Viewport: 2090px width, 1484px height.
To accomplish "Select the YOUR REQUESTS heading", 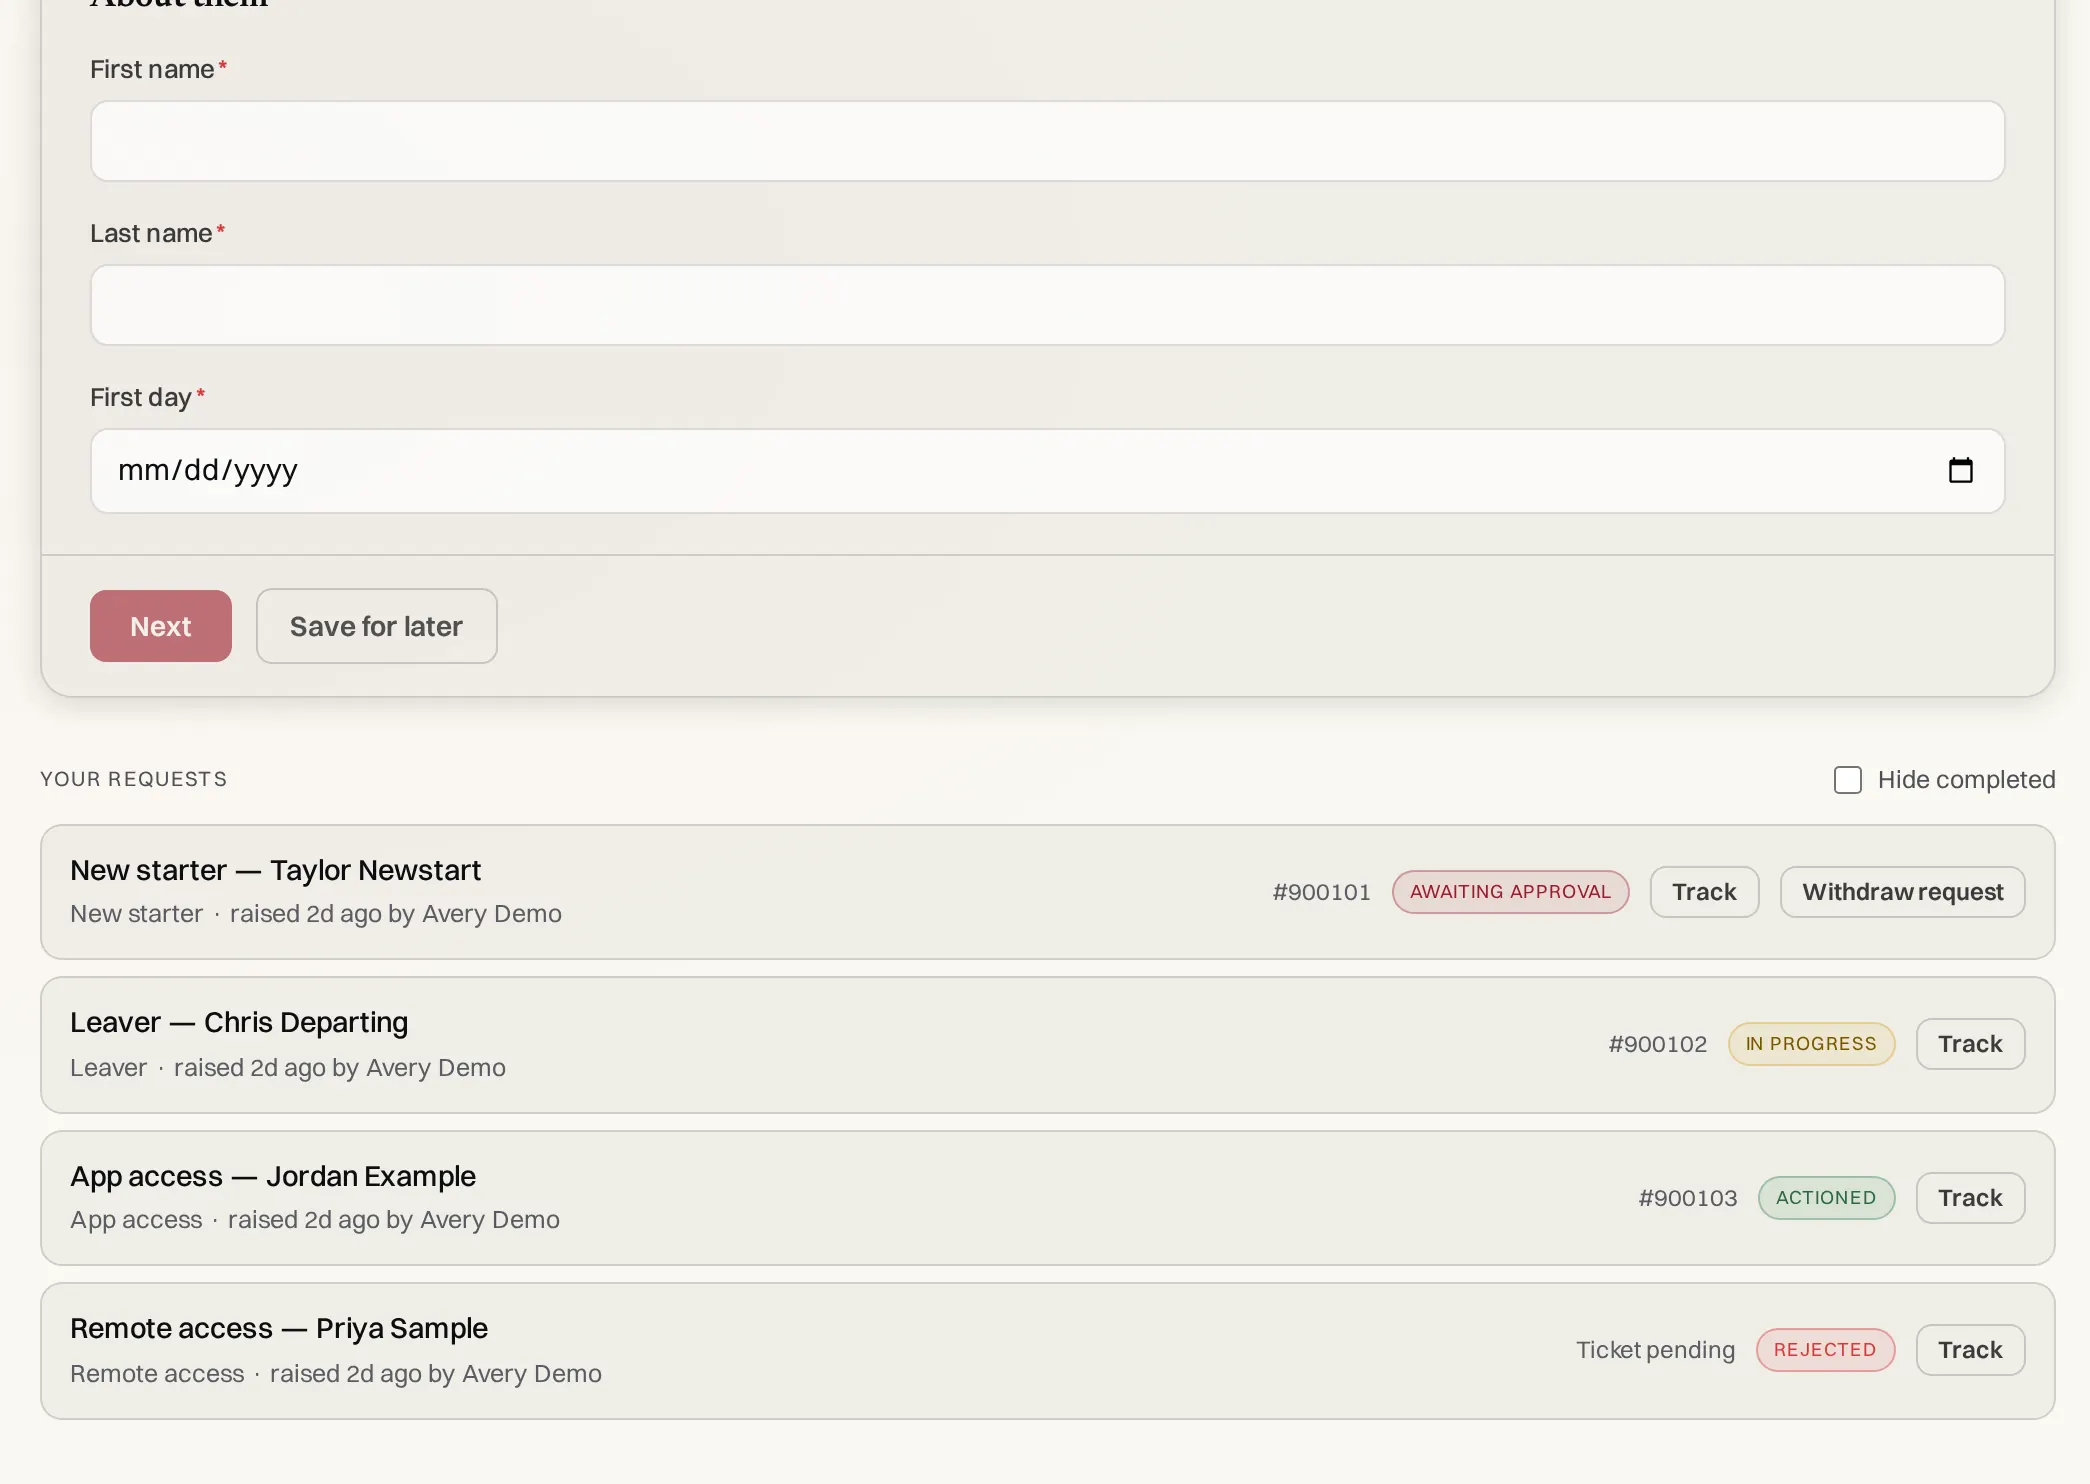I will point(133,779).
